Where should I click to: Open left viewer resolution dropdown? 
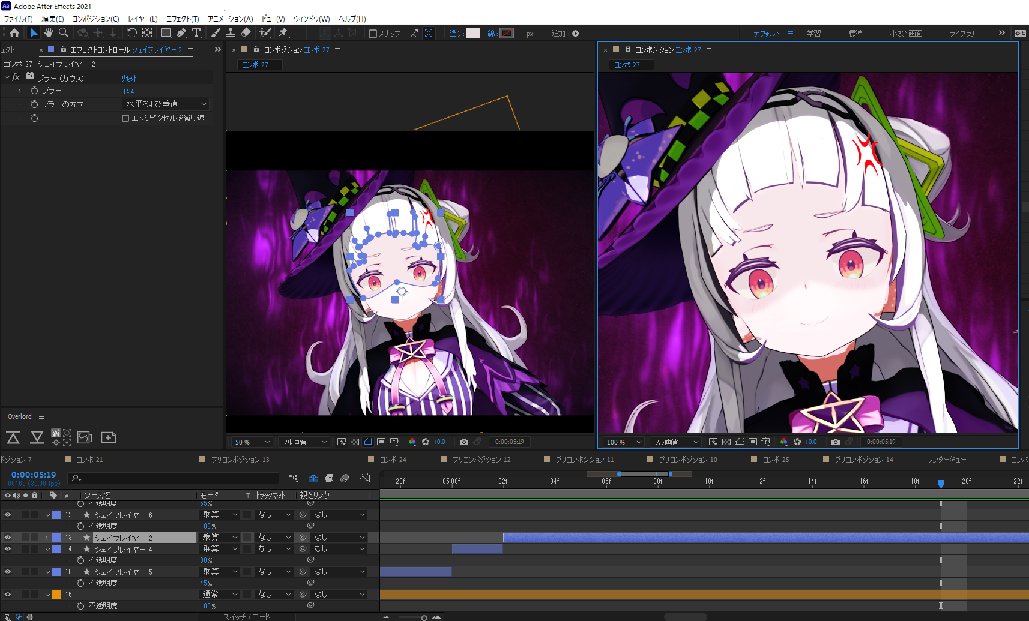[303, 442]
